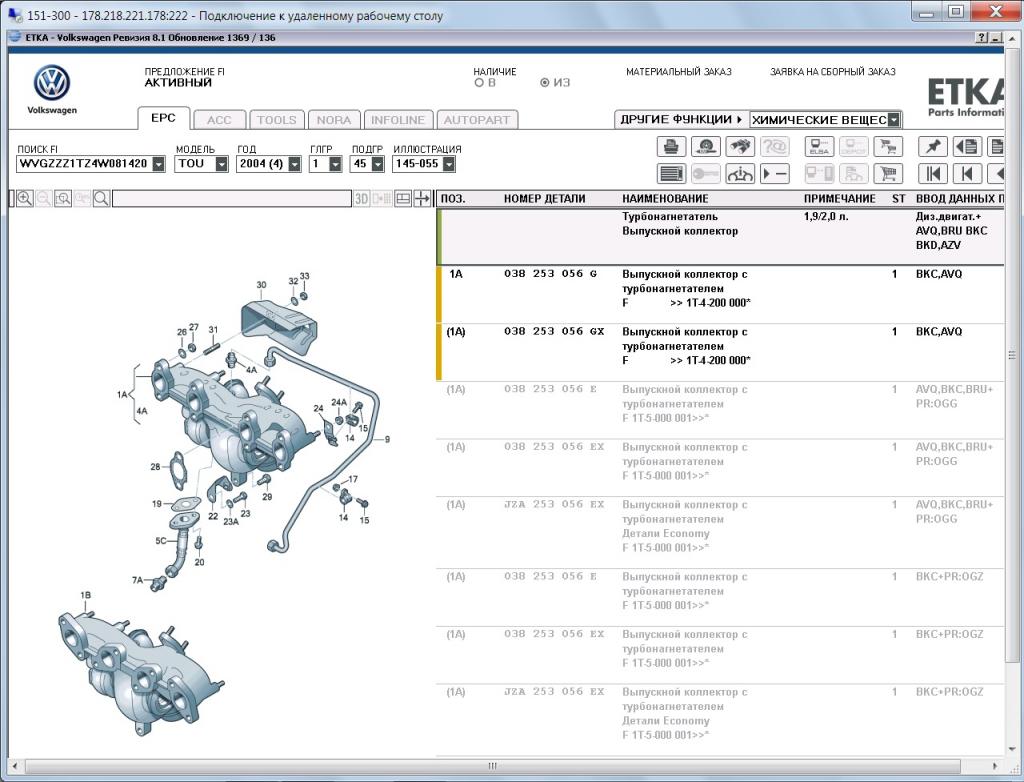Image resolution: width=1024 pixels, height=782 pixels.
Task: Expand the ГЛГР dropdown showing 1
Action: point(335,164)
